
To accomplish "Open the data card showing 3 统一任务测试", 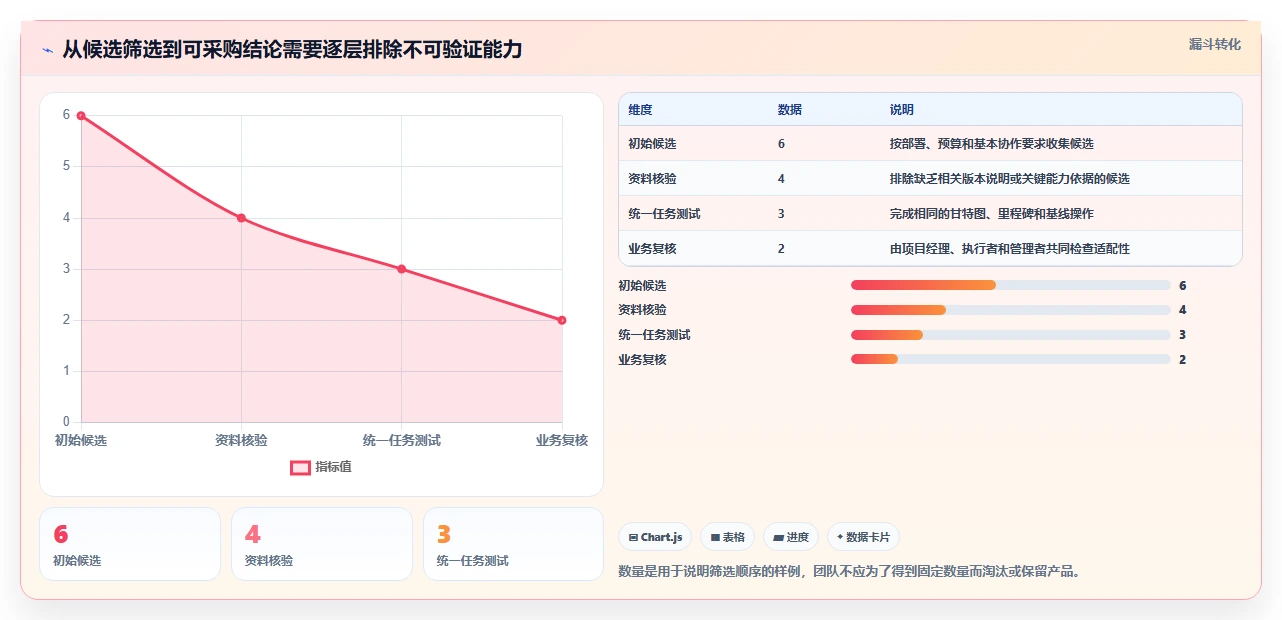I will point(513,544).
